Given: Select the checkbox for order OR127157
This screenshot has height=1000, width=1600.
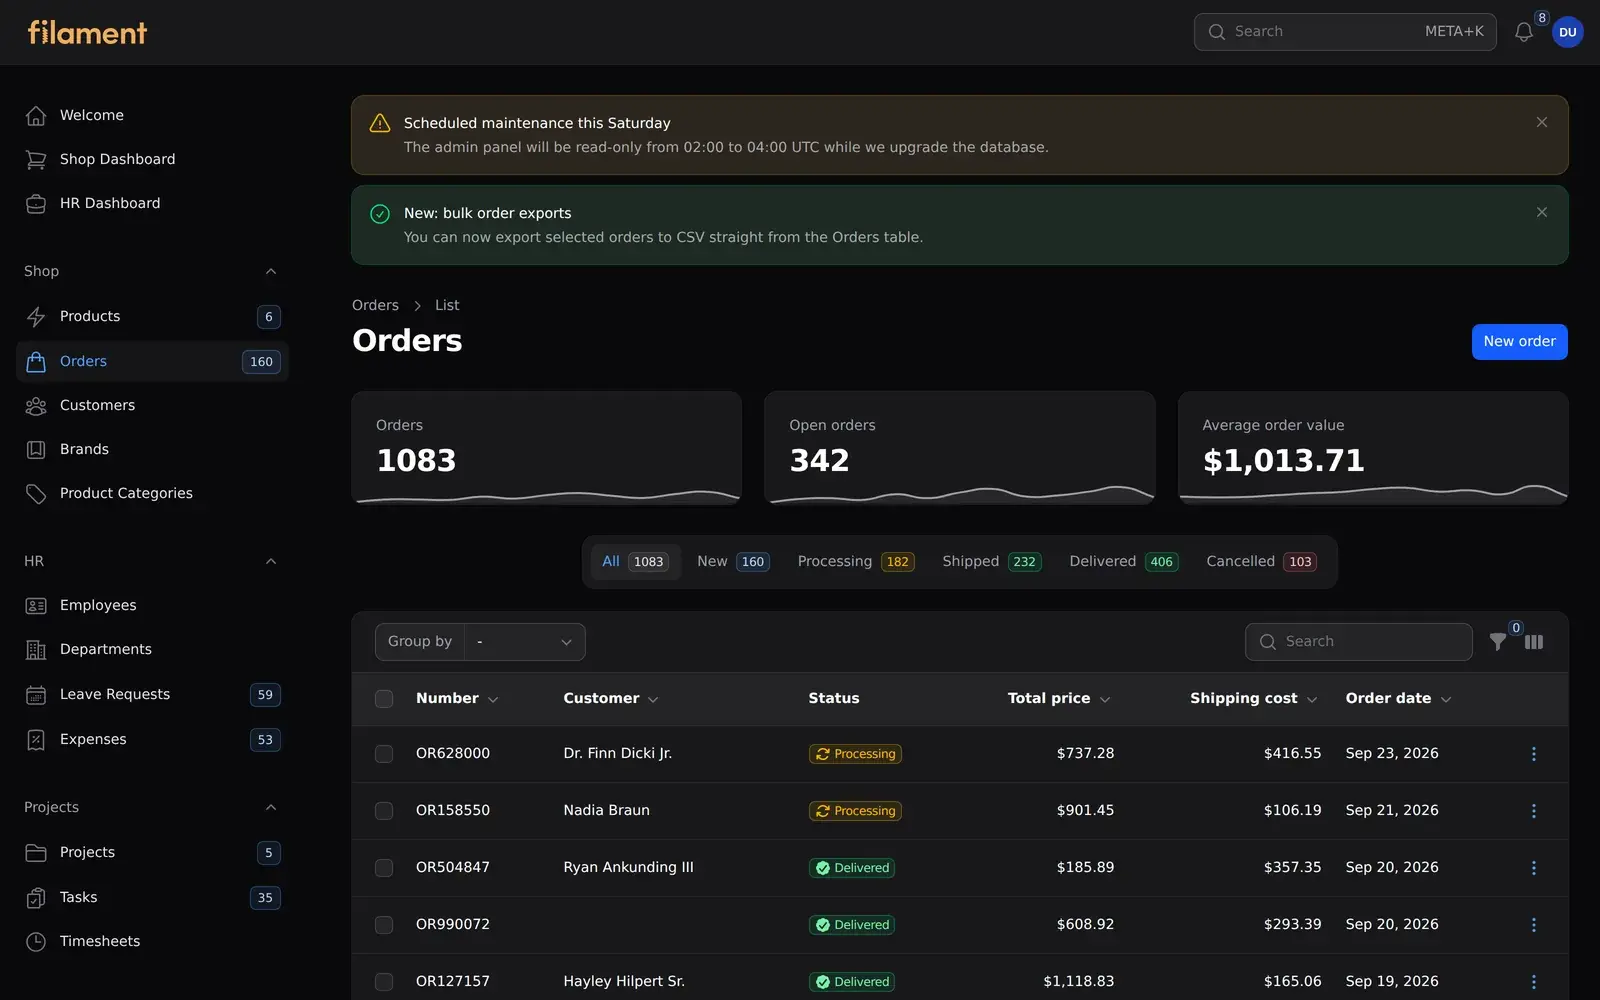Looking at the screenshot, I should [384, 982].
